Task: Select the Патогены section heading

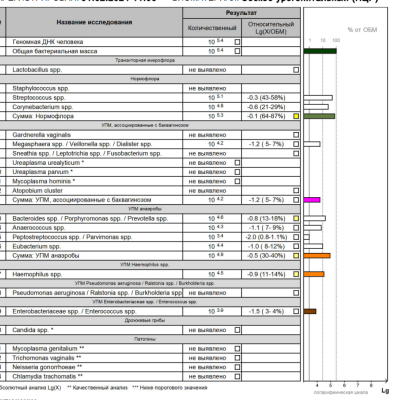Action: coord(145,339)
